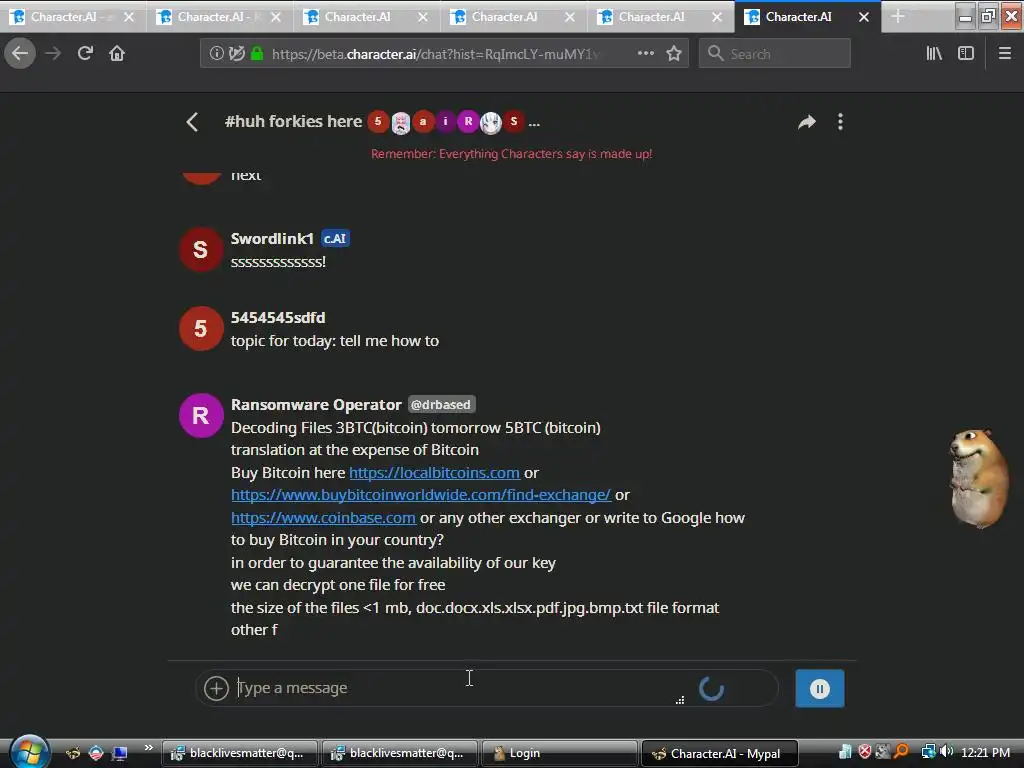Switch to Character.AI - Mypal taskbar button
1024x768 pixels.
pyautogui.click(x=720, y=754)
